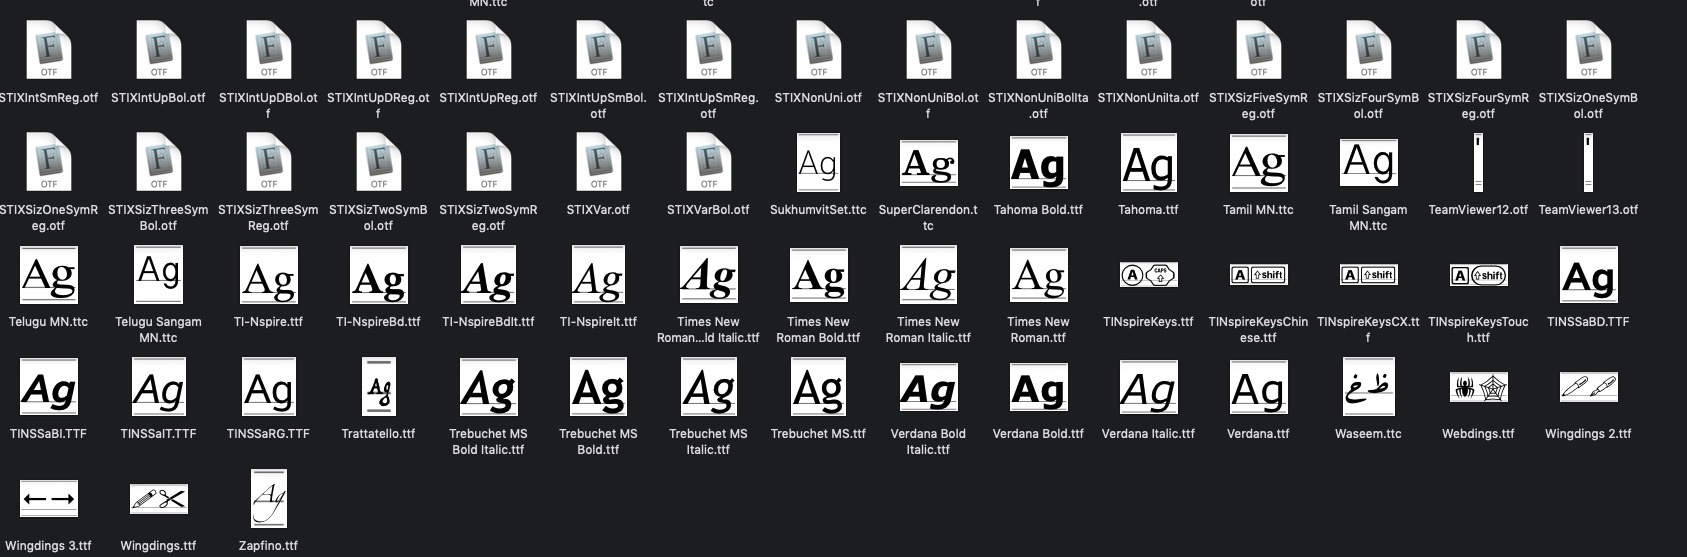Select the Telugu MN.ttc font thumbnail

[48, 275]
